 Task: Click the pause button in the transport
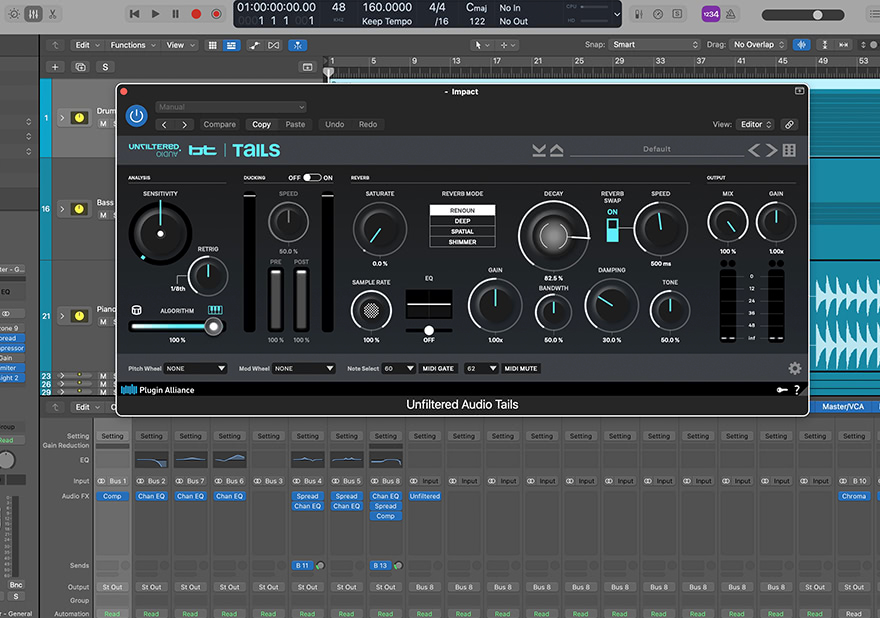176,14
